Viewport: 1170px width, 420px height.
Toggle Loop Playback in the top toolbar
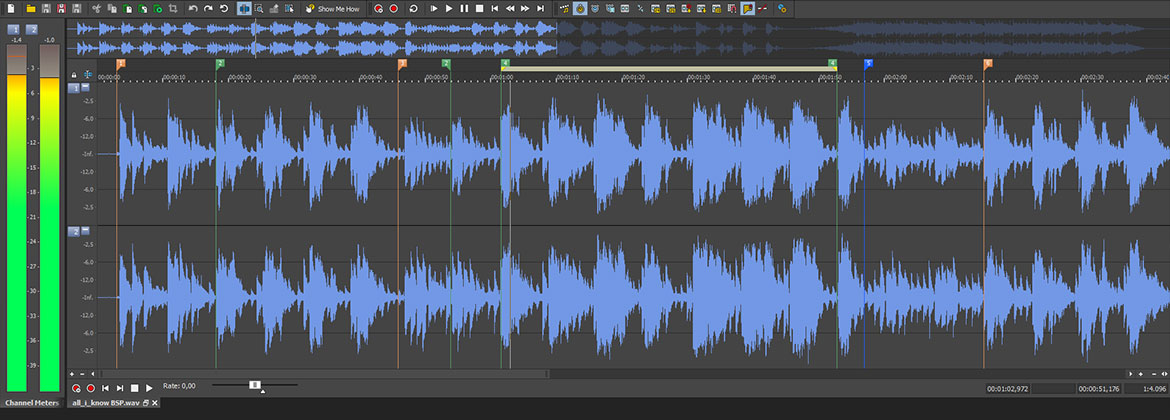click(413, 8)
